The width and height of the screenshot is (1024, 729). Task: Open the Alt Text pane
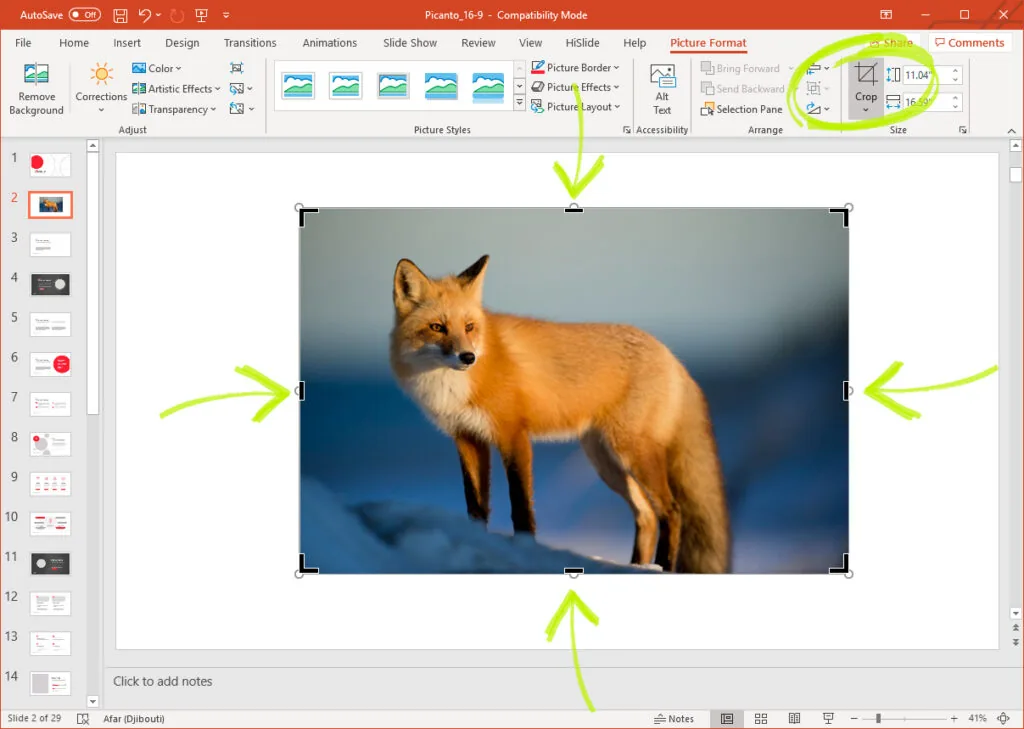click(x=662, y=89)
